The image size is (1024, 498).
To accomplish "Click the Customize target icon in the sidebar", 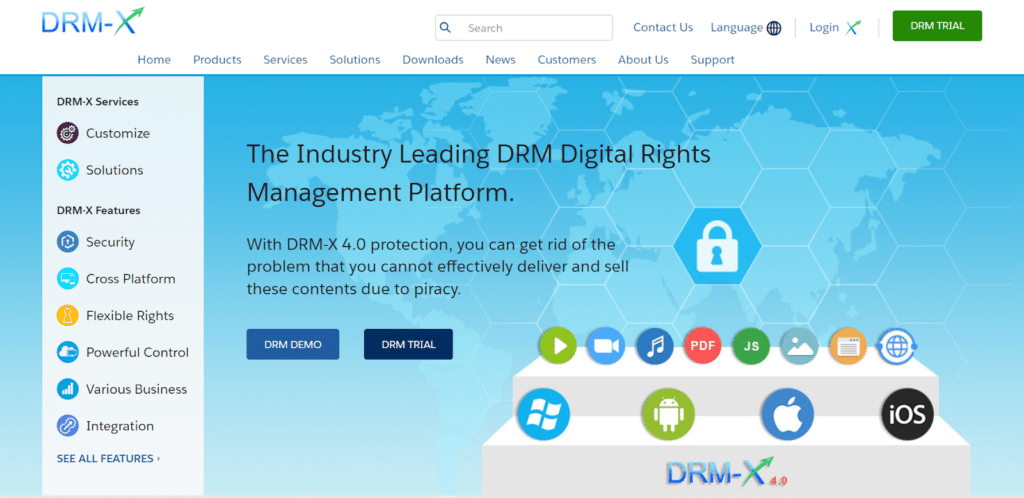I will pyautogui.click(x=68, y=133).
